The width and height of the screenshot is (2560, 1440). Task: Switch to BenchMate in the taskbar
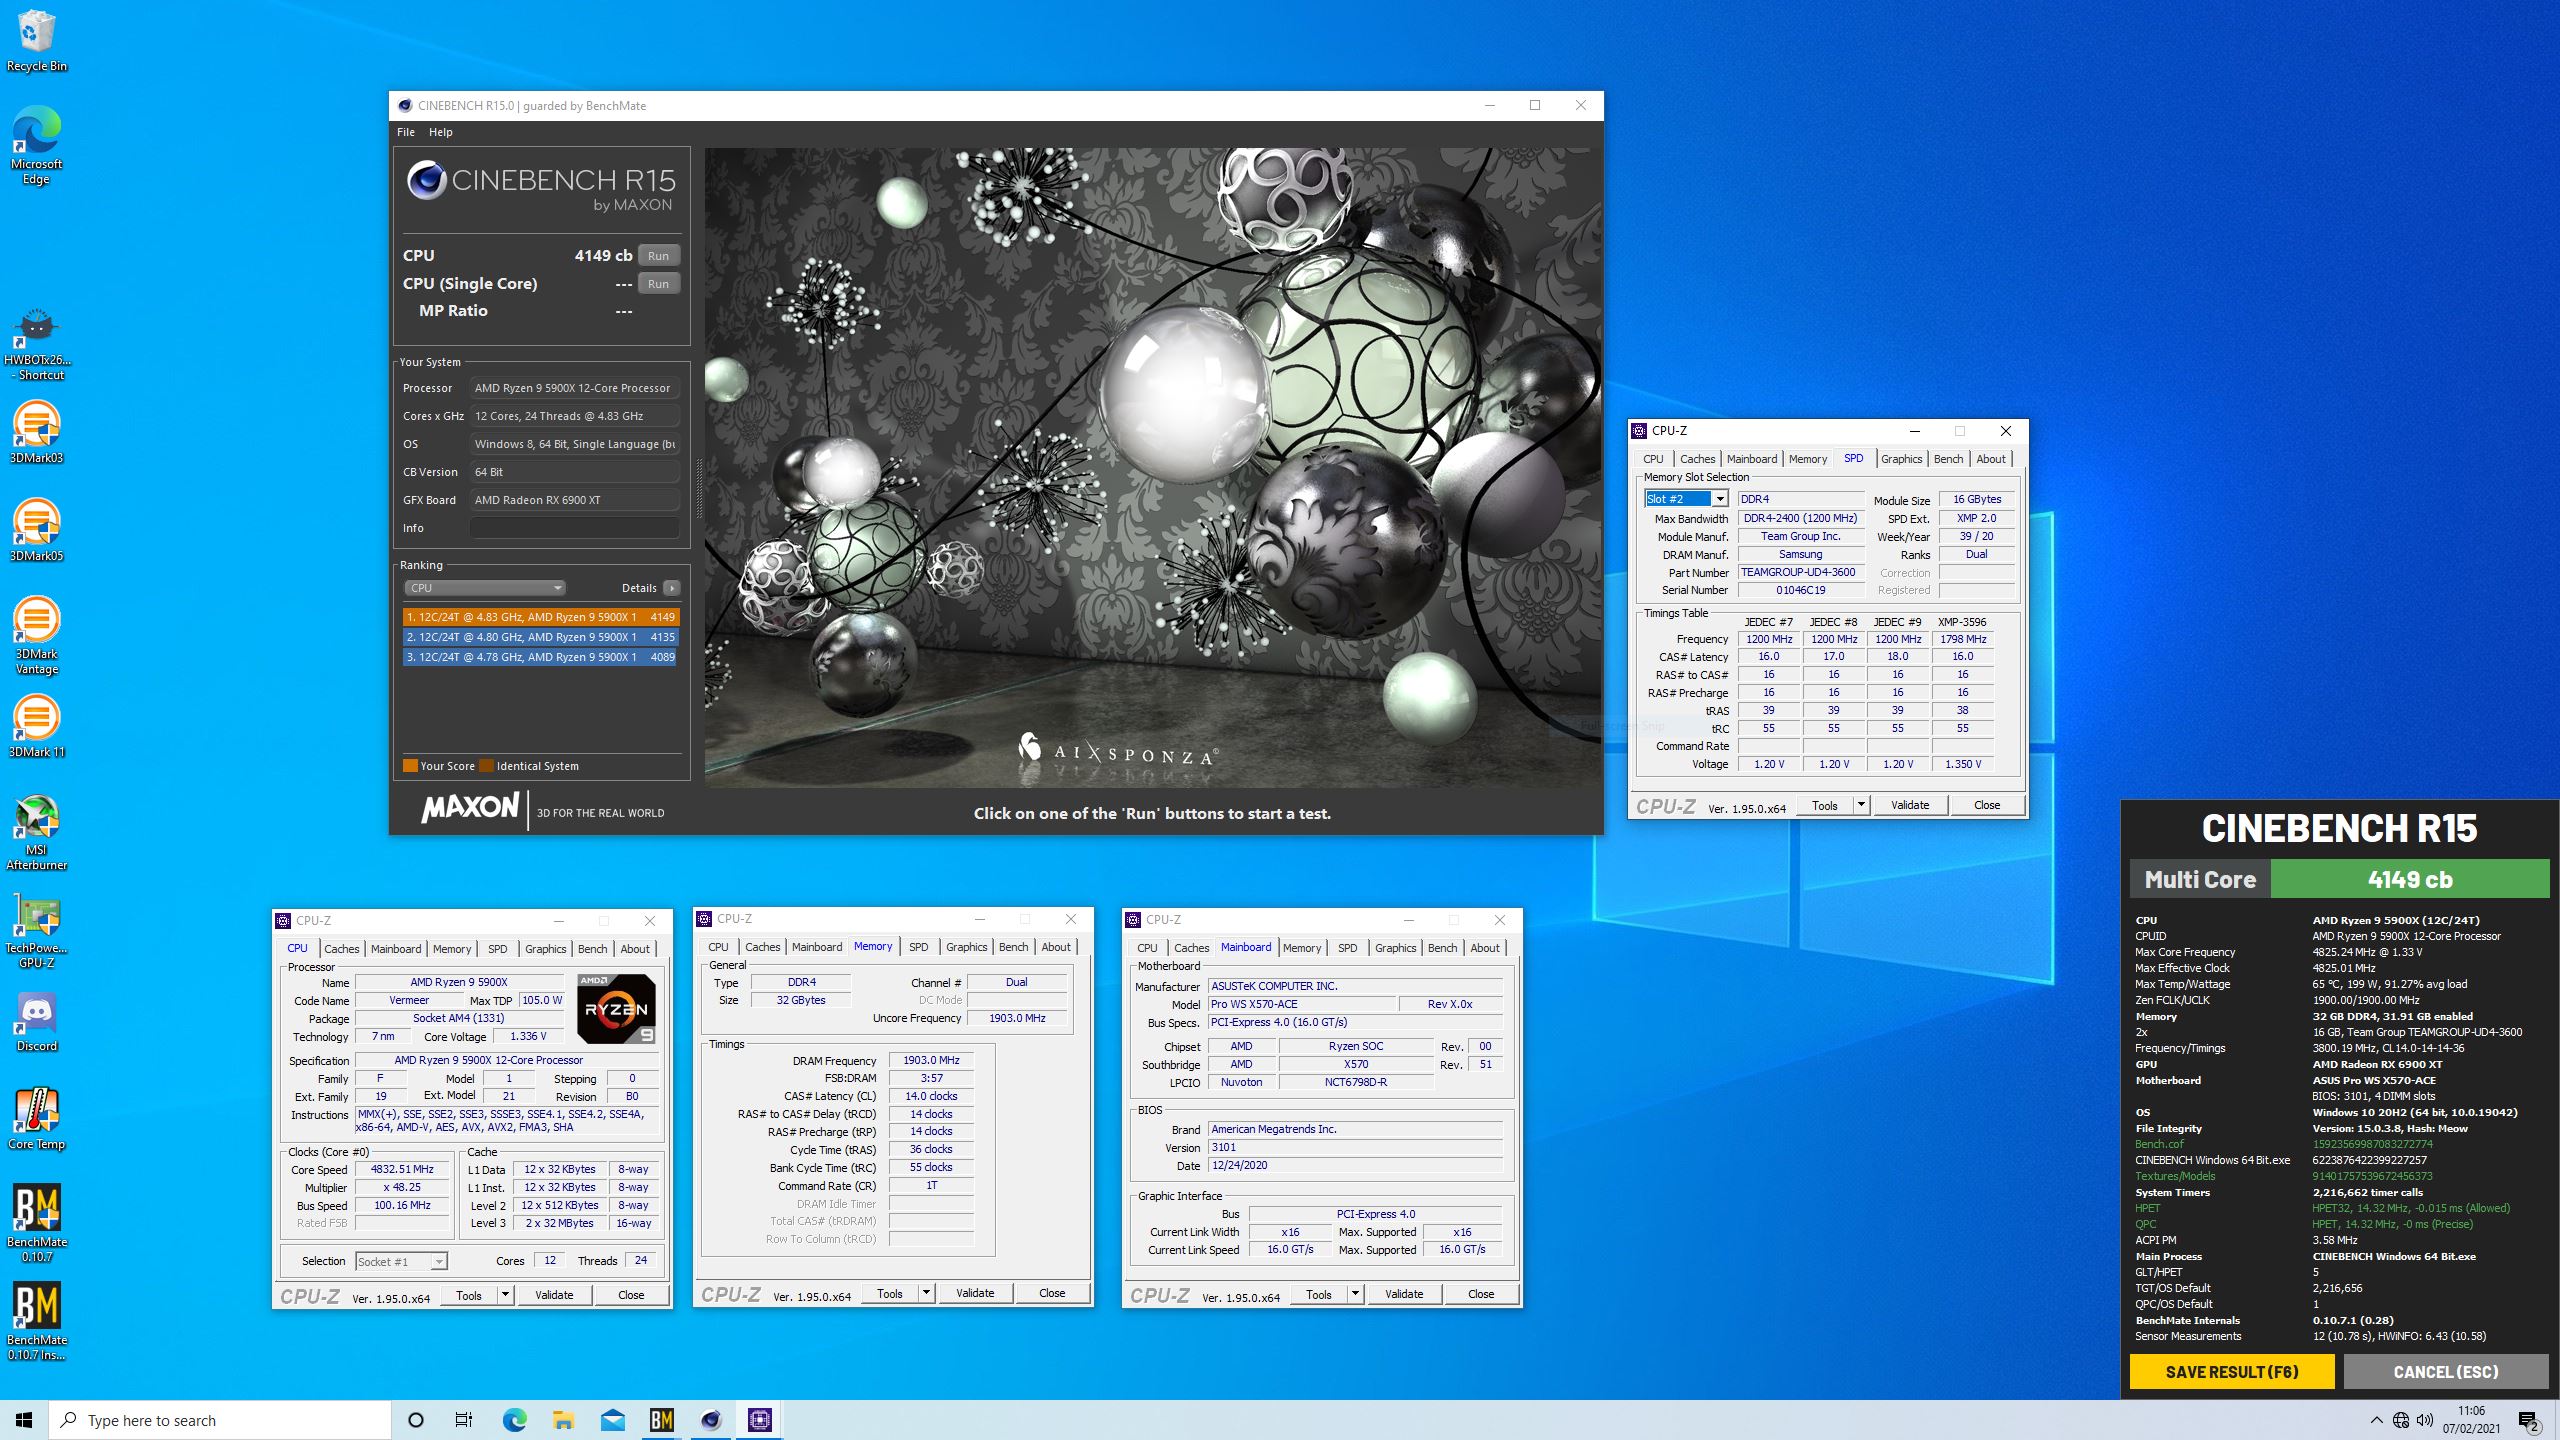[x=661, y=1420]
